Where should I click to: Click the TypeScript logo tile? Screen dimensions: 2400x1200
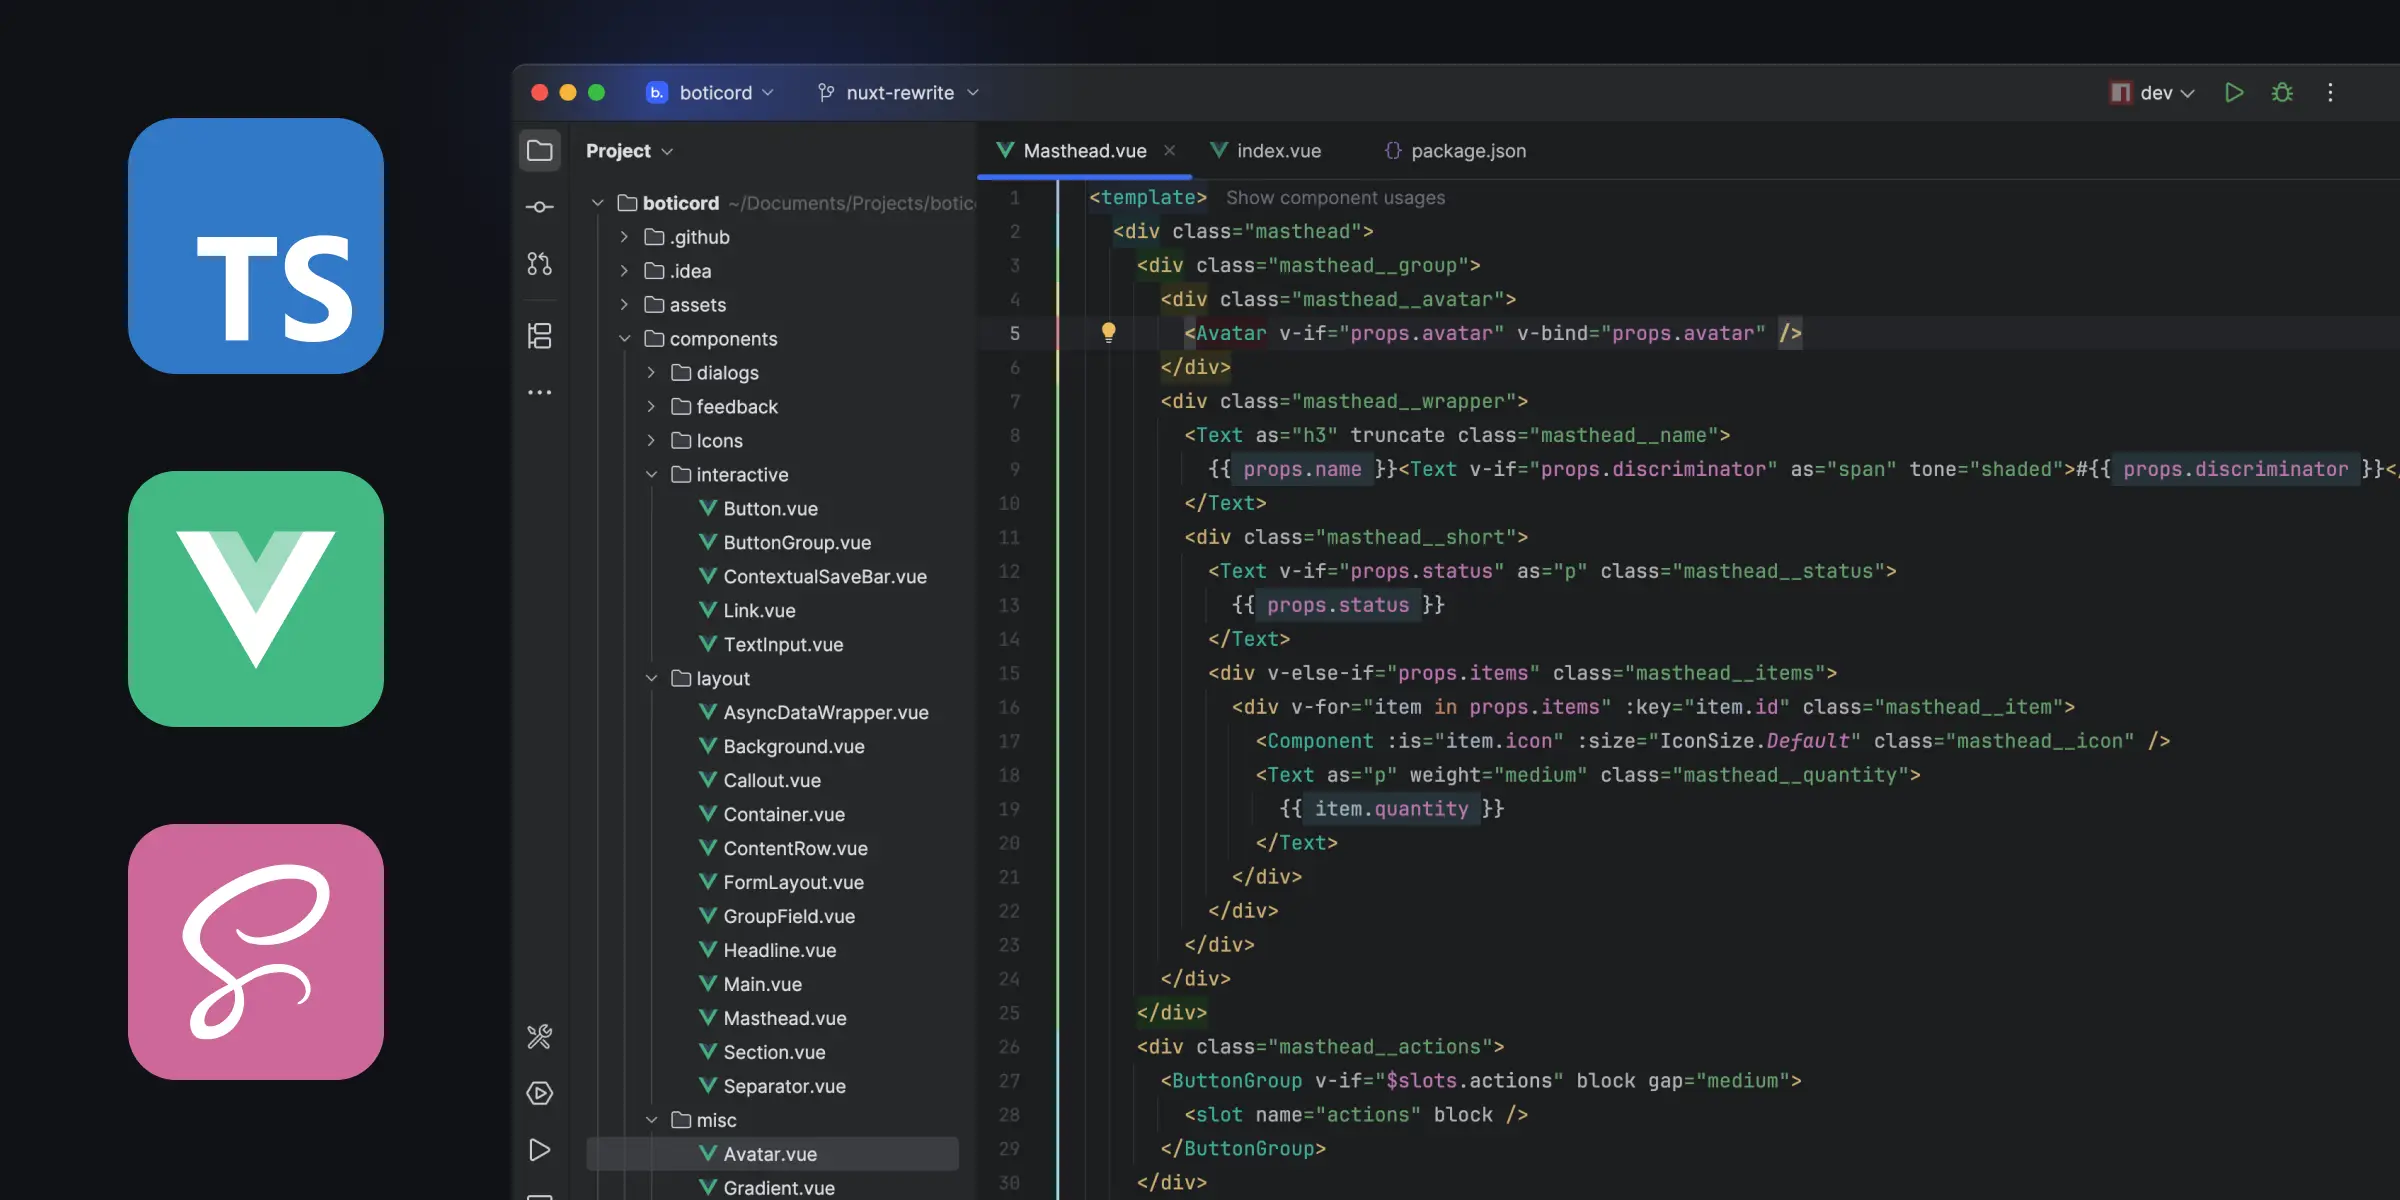256,246
